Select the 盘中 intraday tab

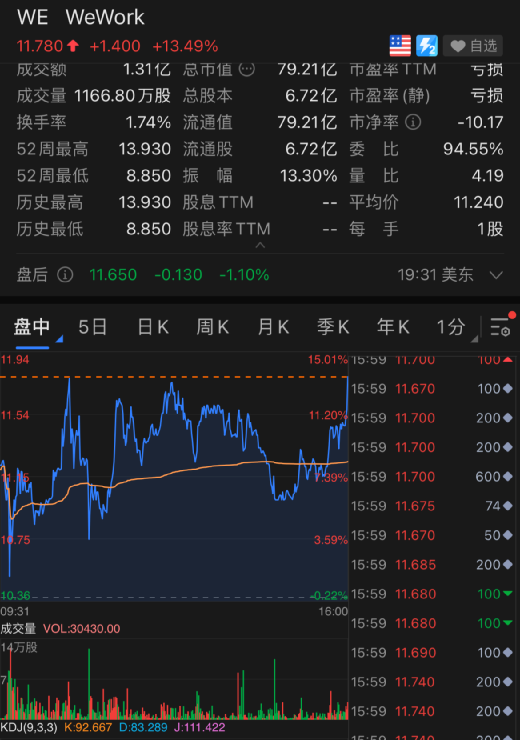coord(32,327)
